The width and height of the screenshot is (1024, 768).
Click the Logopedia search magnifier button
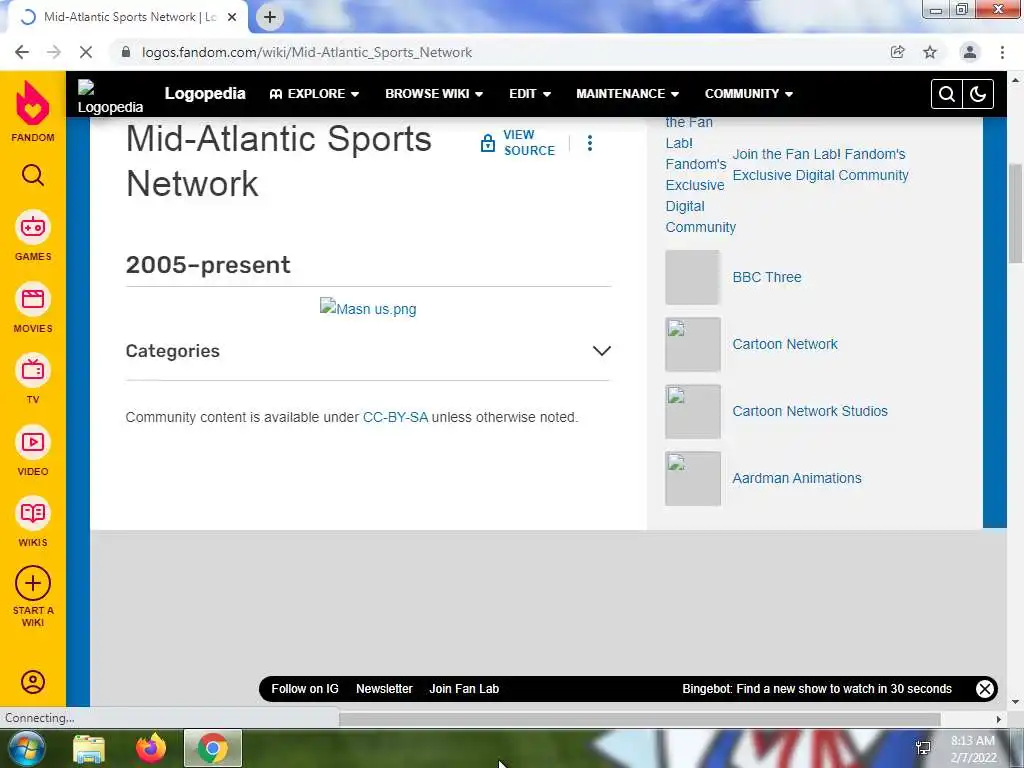tap(947, 94)
